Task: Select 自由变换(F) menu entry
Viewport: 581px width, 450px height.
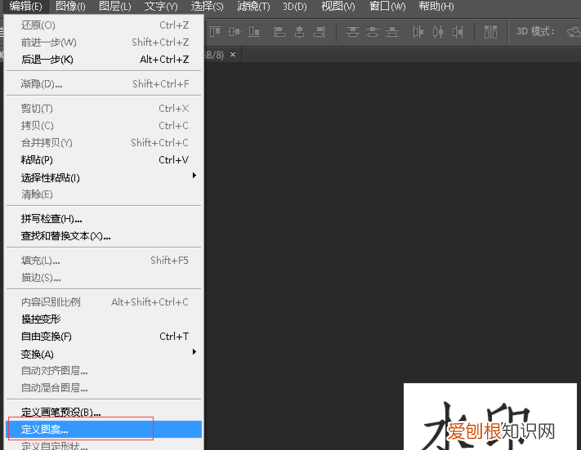Action: pos(104,336)
